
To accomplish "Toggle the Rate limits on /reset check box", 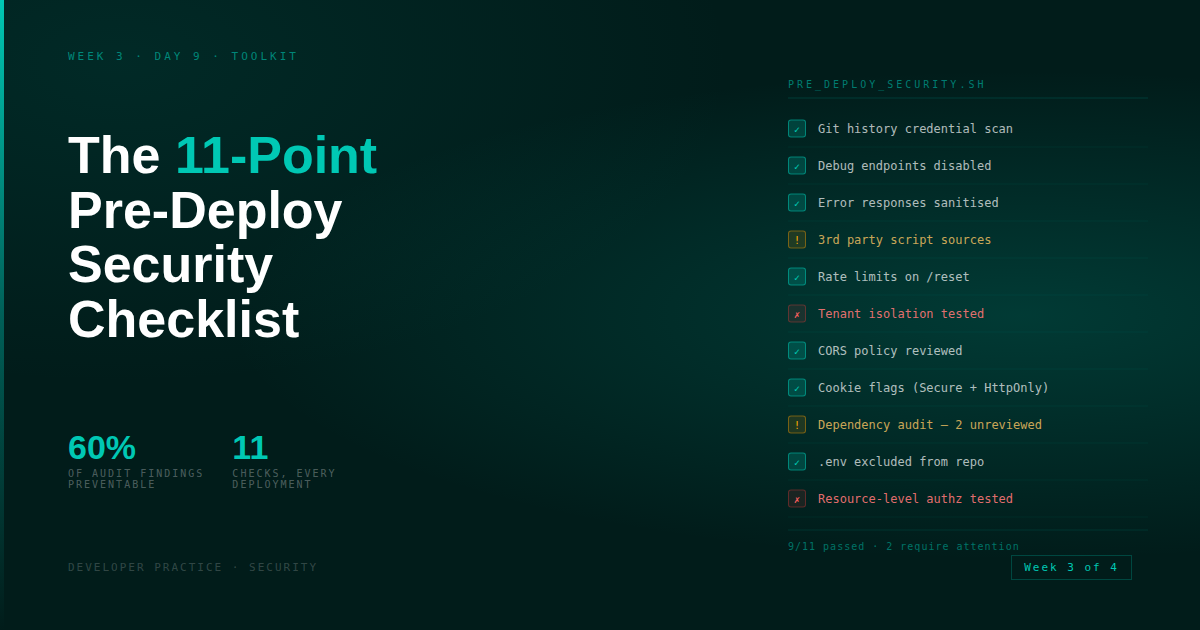I will pyautogui.click(x=797, y=277).
